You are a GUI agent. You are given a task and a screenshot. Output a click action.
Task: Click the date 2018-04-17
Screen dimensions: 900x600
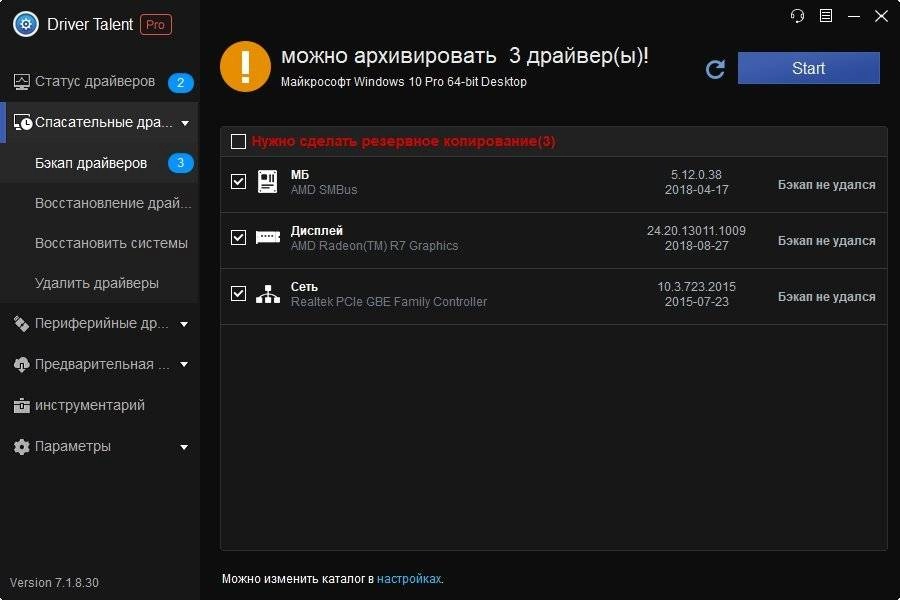(696, 189)
